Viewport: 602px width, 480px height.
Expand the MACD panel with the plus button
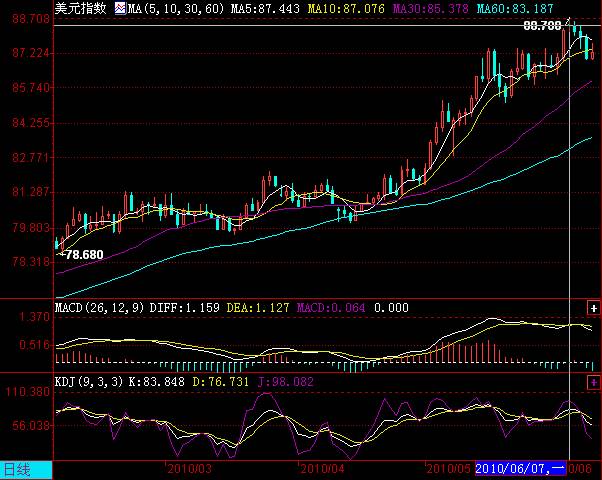click(x=594, y=308)
